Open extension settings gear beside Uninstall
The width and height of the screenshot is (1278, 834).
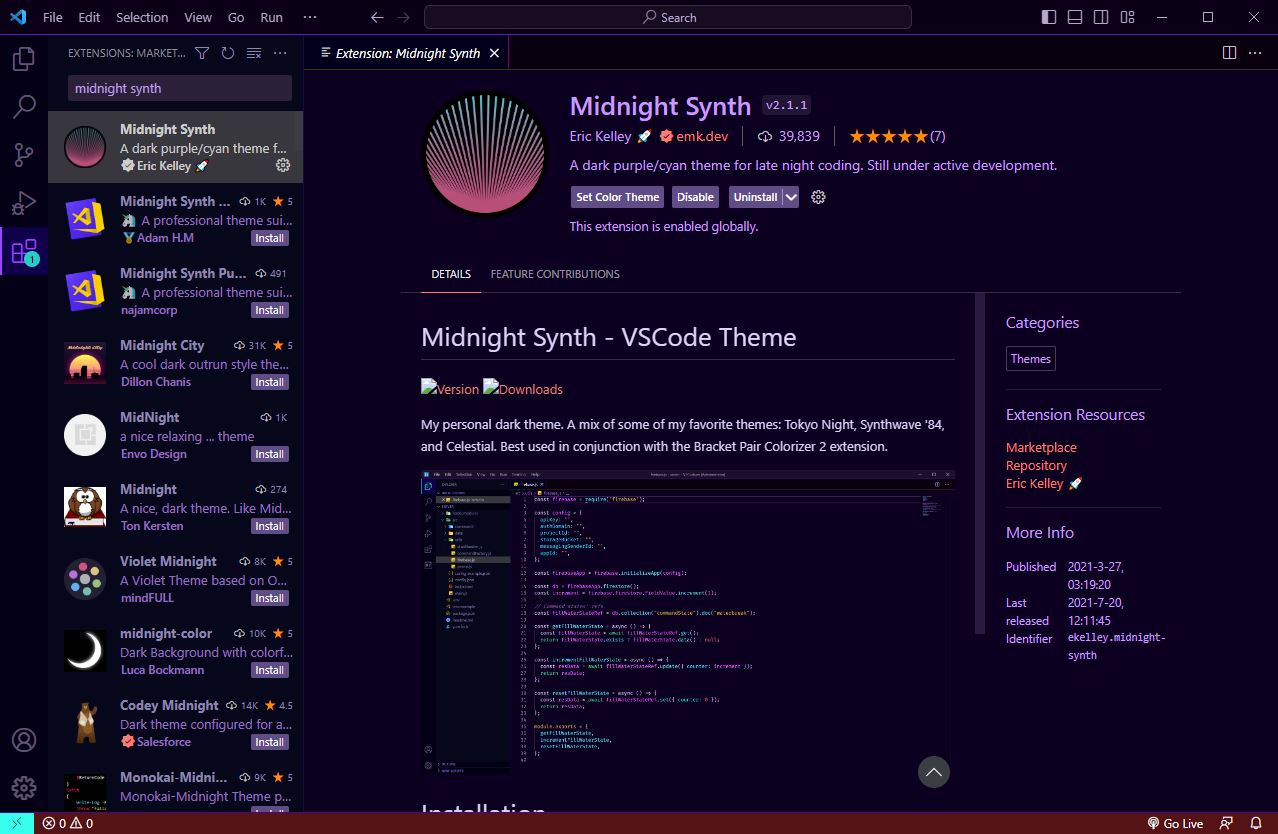(818, 197)
